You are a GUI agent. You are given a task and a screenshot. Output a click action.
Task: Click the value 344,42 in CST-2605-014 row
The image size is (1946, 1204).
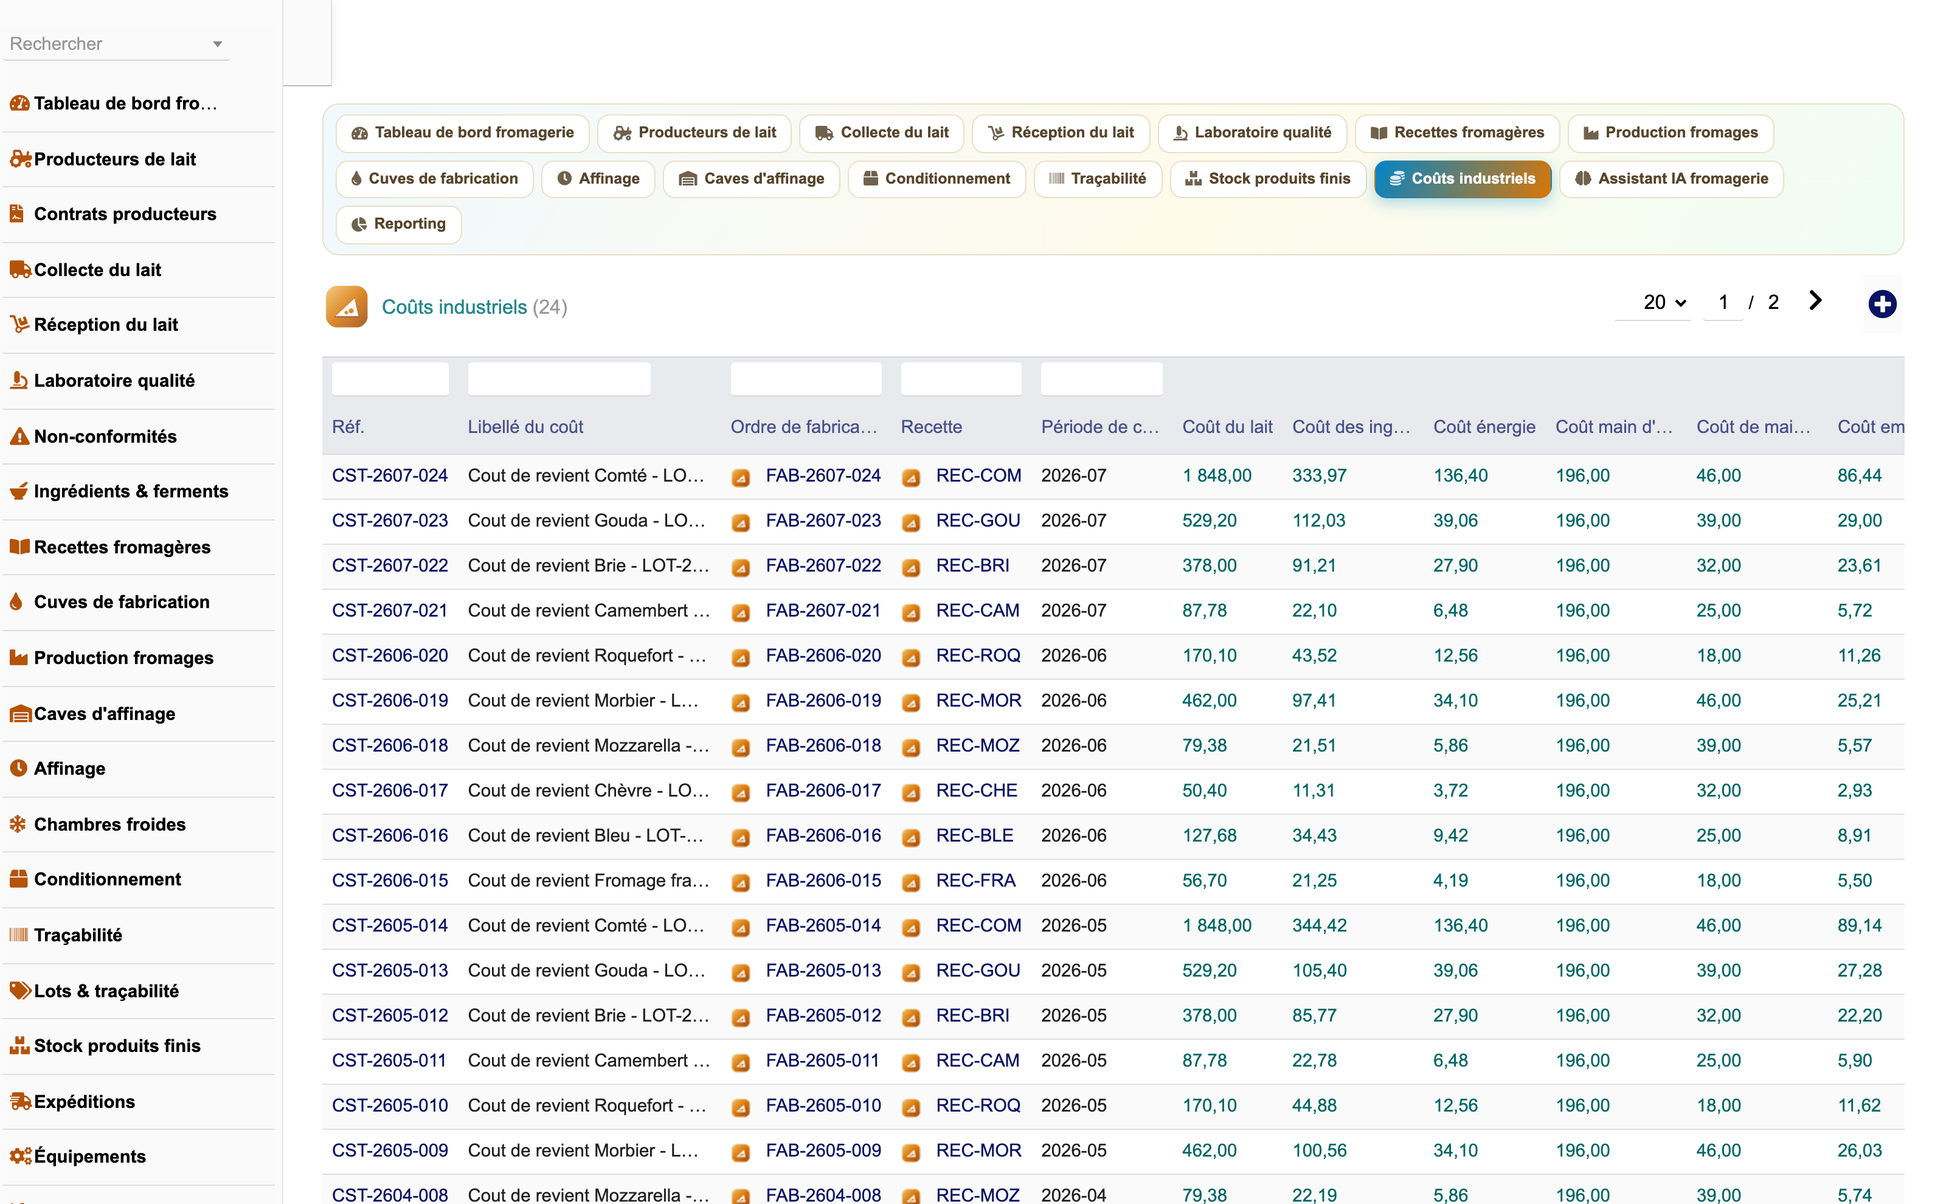tap(1319, 926)
